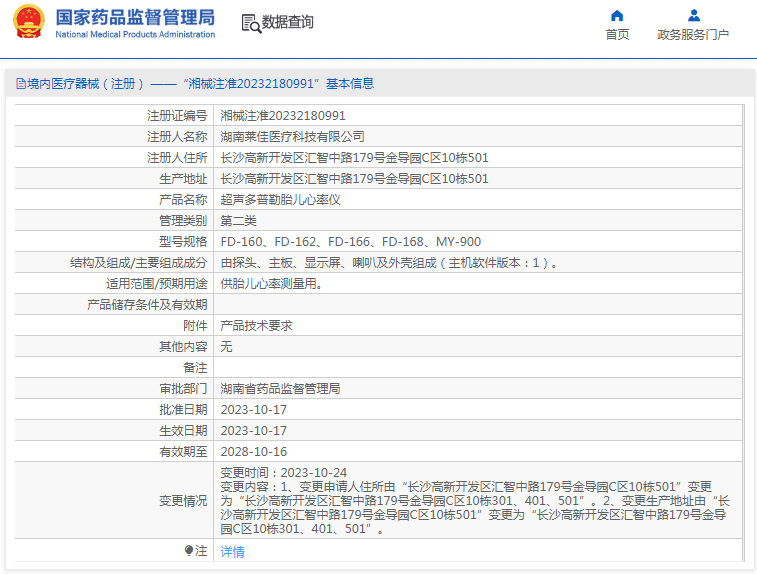Click the 备注 label
This screenshot has height=574, width=757.
tap(196, 368)
